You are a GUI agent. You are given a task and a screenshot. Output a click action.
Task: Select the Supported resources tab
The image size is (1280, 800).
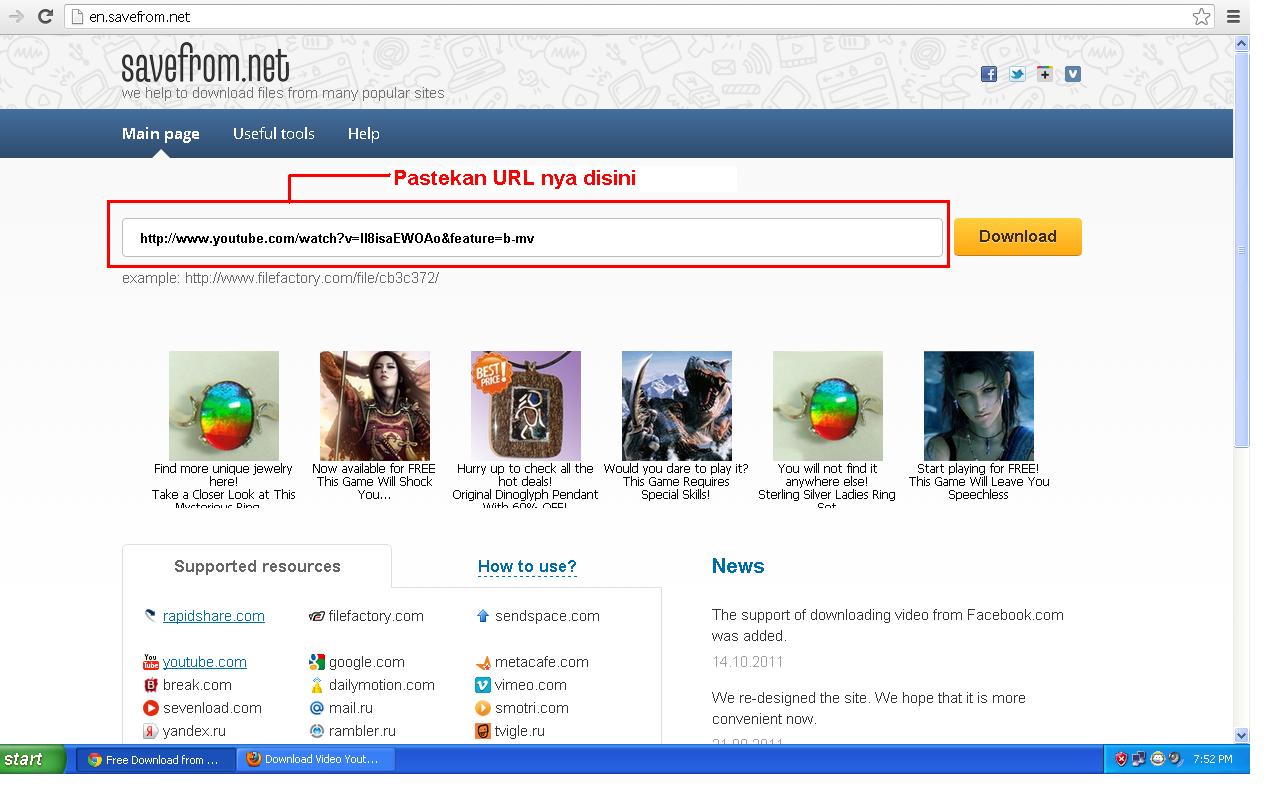257,566
